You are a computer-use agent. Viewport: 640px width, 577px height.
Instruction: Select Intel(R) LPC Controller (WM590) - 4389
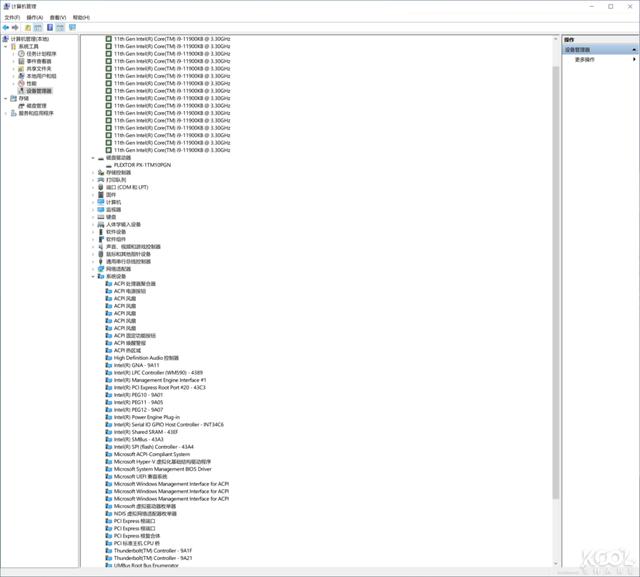pyautogui.click(x=158, y=373)
